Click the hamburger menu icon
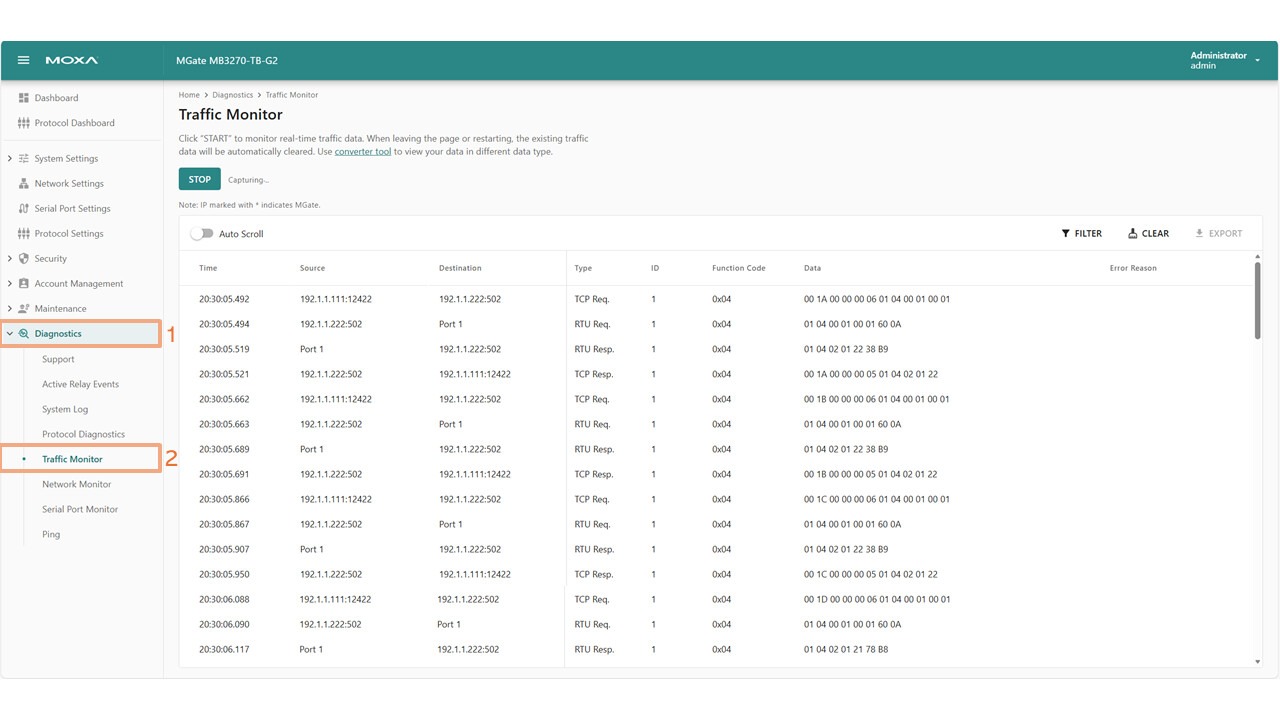 [x=24, y=61]
